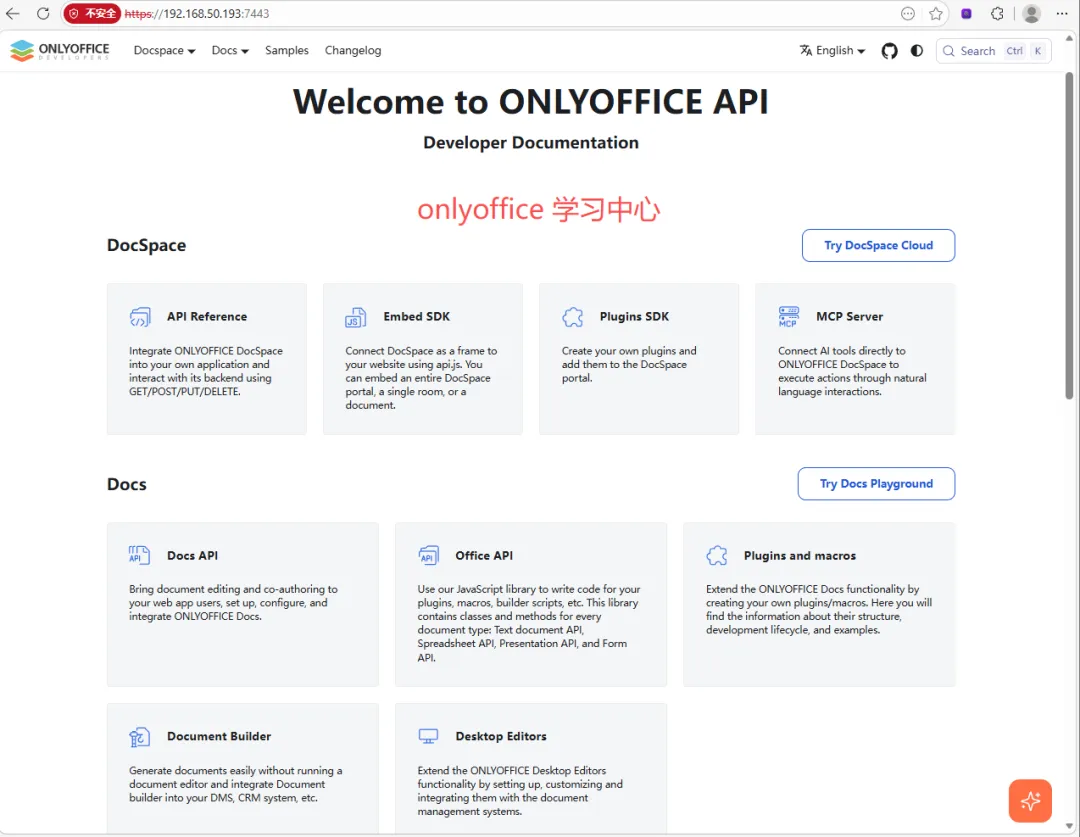Image resolution: width=1080 pixels, height=837 pixels.
Task: Click text 'management systems.'
Action: 470,812
